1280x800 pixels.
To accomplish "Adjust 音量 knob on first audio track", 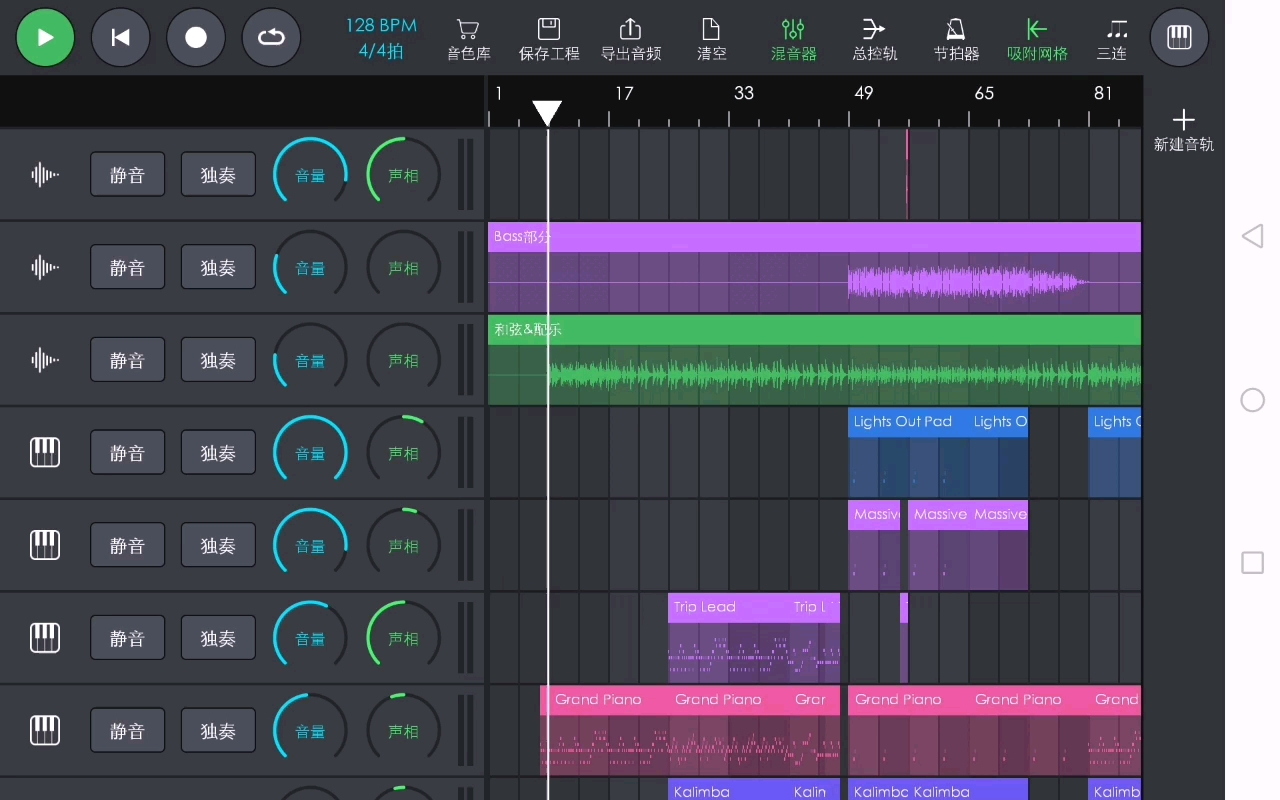I will pos(310,175).
